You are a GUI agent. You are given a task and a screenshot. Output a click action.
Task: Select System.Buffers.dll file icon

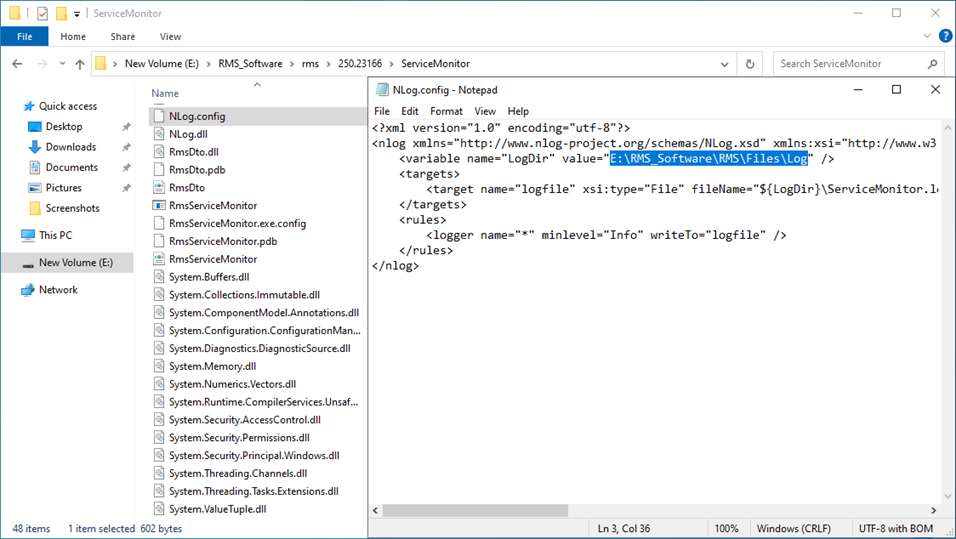(x=159, y=277)
